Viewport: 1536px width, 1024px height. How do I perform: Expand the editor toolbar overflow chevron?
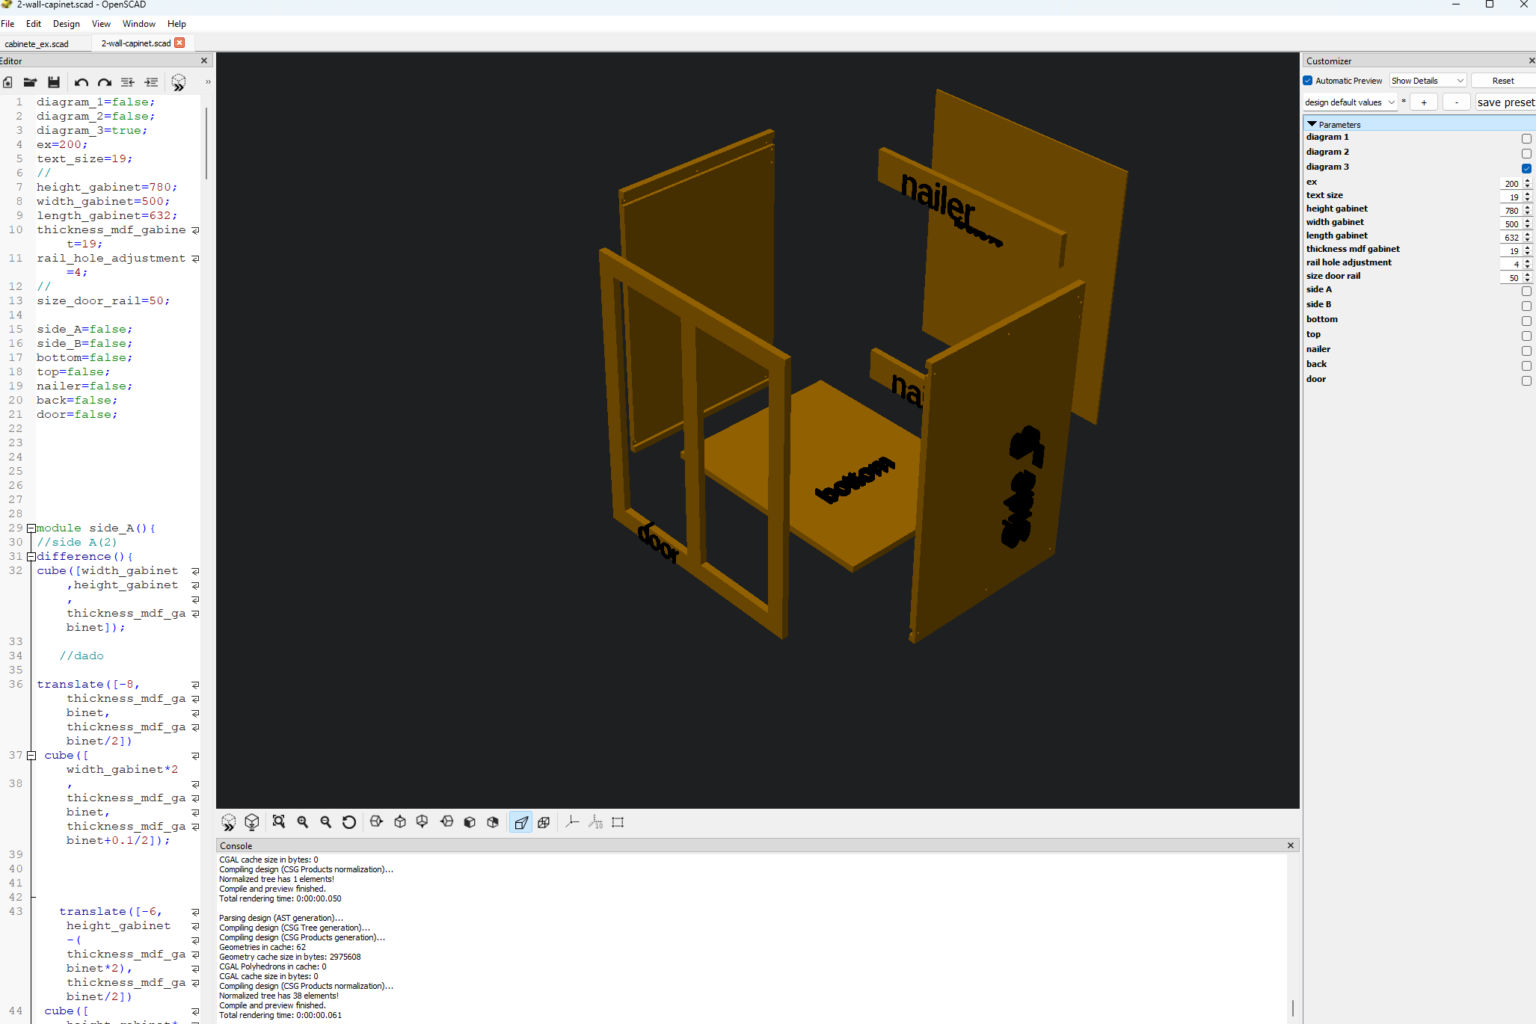[208, 82]
